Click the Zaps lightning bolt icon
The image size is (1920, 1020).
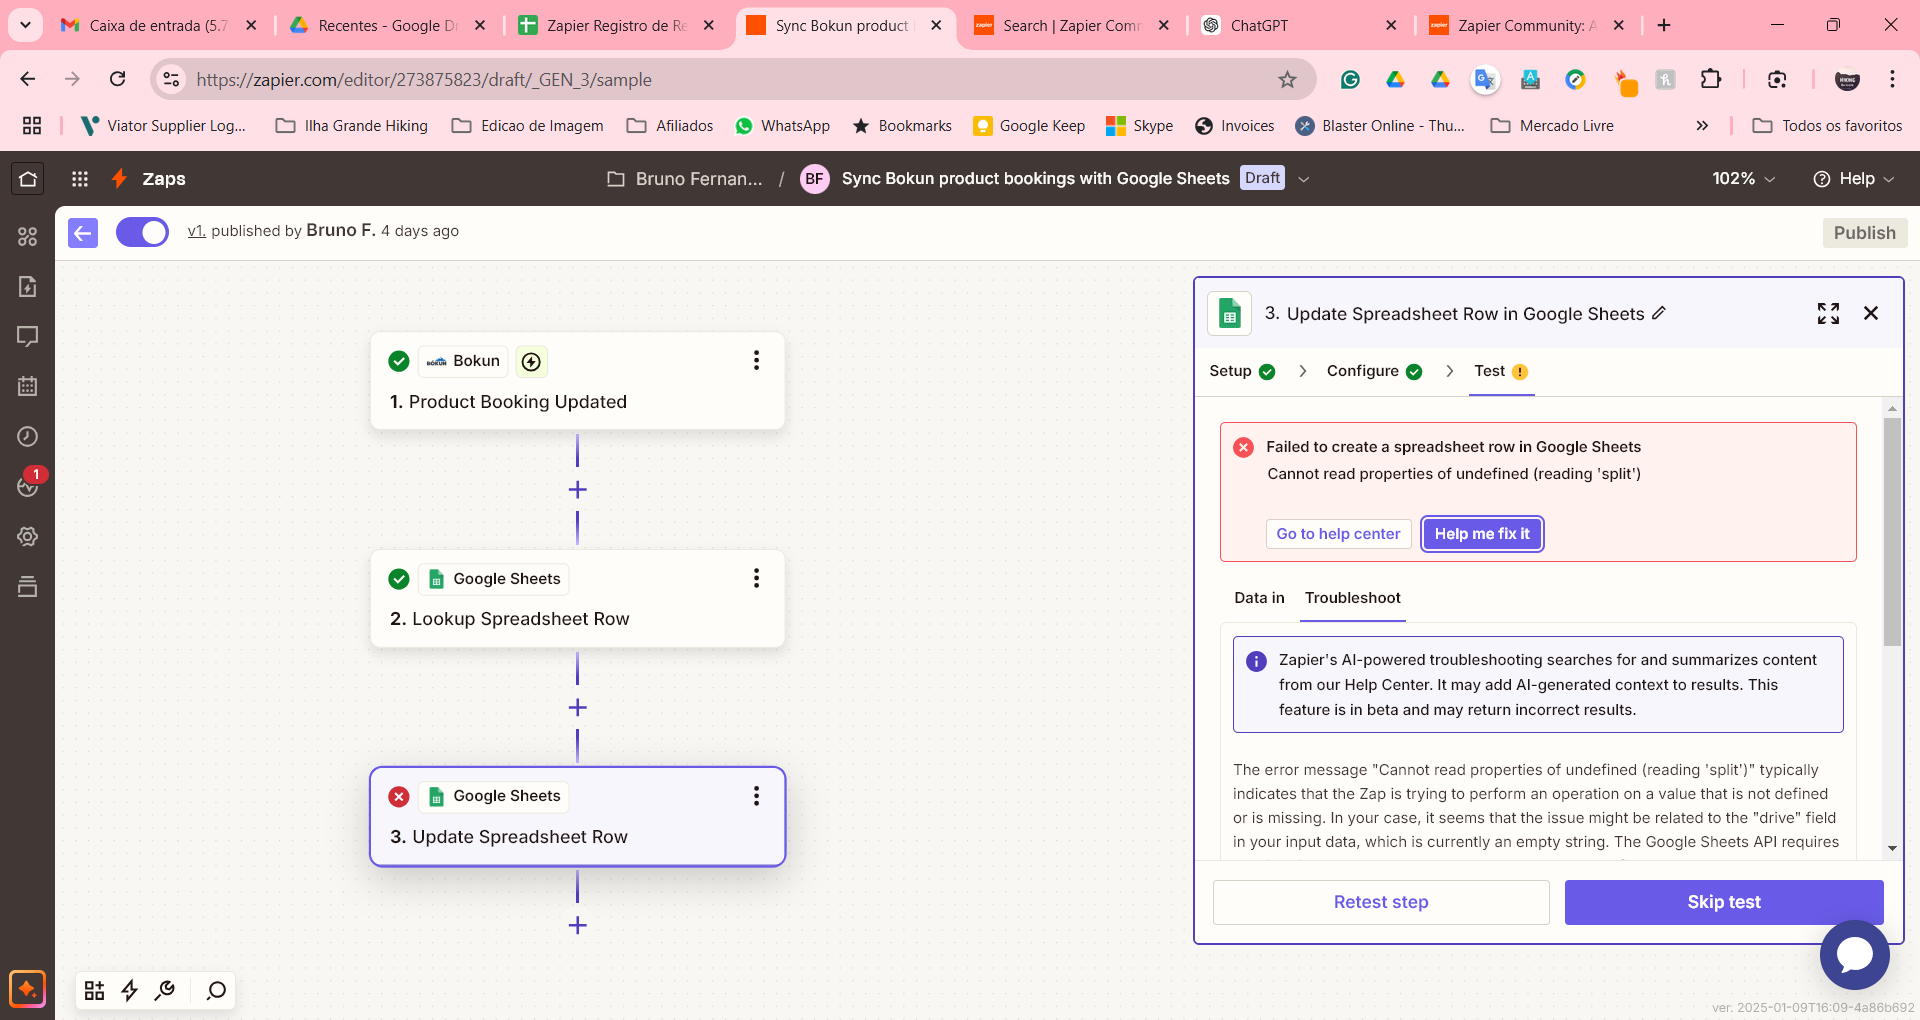click(x=120, y=179)
